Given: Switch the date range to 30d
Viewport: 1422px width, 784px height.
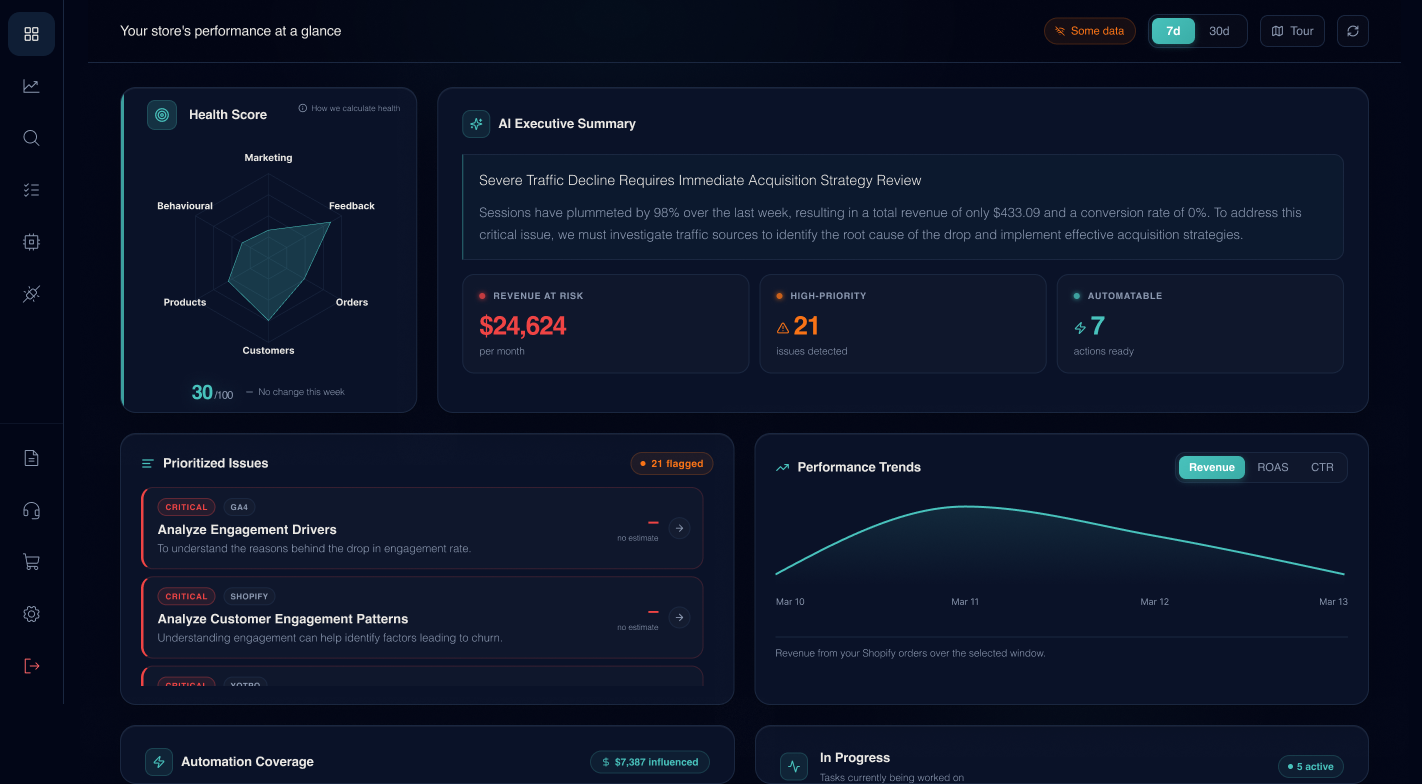Looking at the screenshot, I should pyautogui.click(x=1219, y=31).
